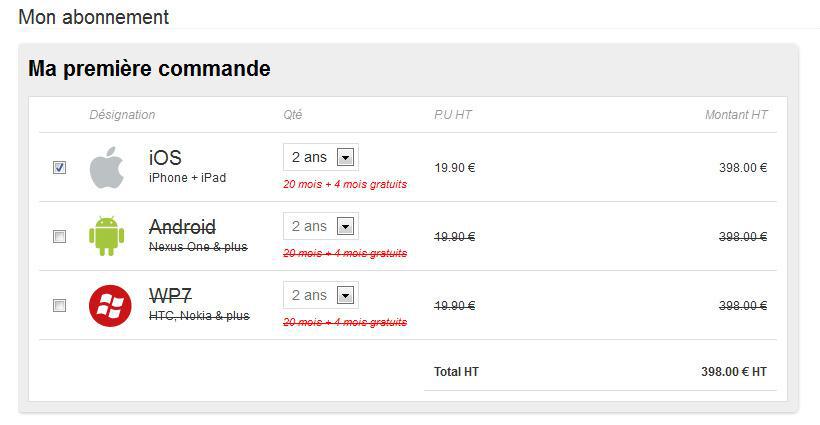Click the P.U HT column header
Screen dimensions: 820x425
[x=453, y=115]
